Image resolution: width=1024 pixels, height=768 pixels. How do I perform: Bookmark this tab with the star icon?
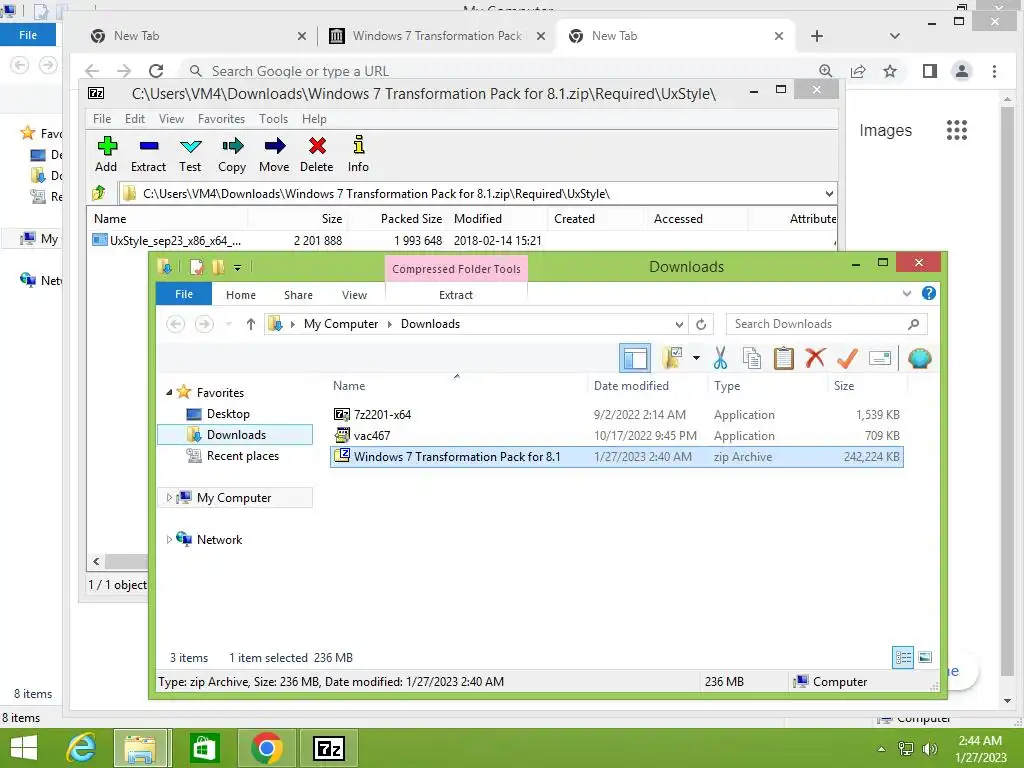pyautogui.click(x=889, y=71)
